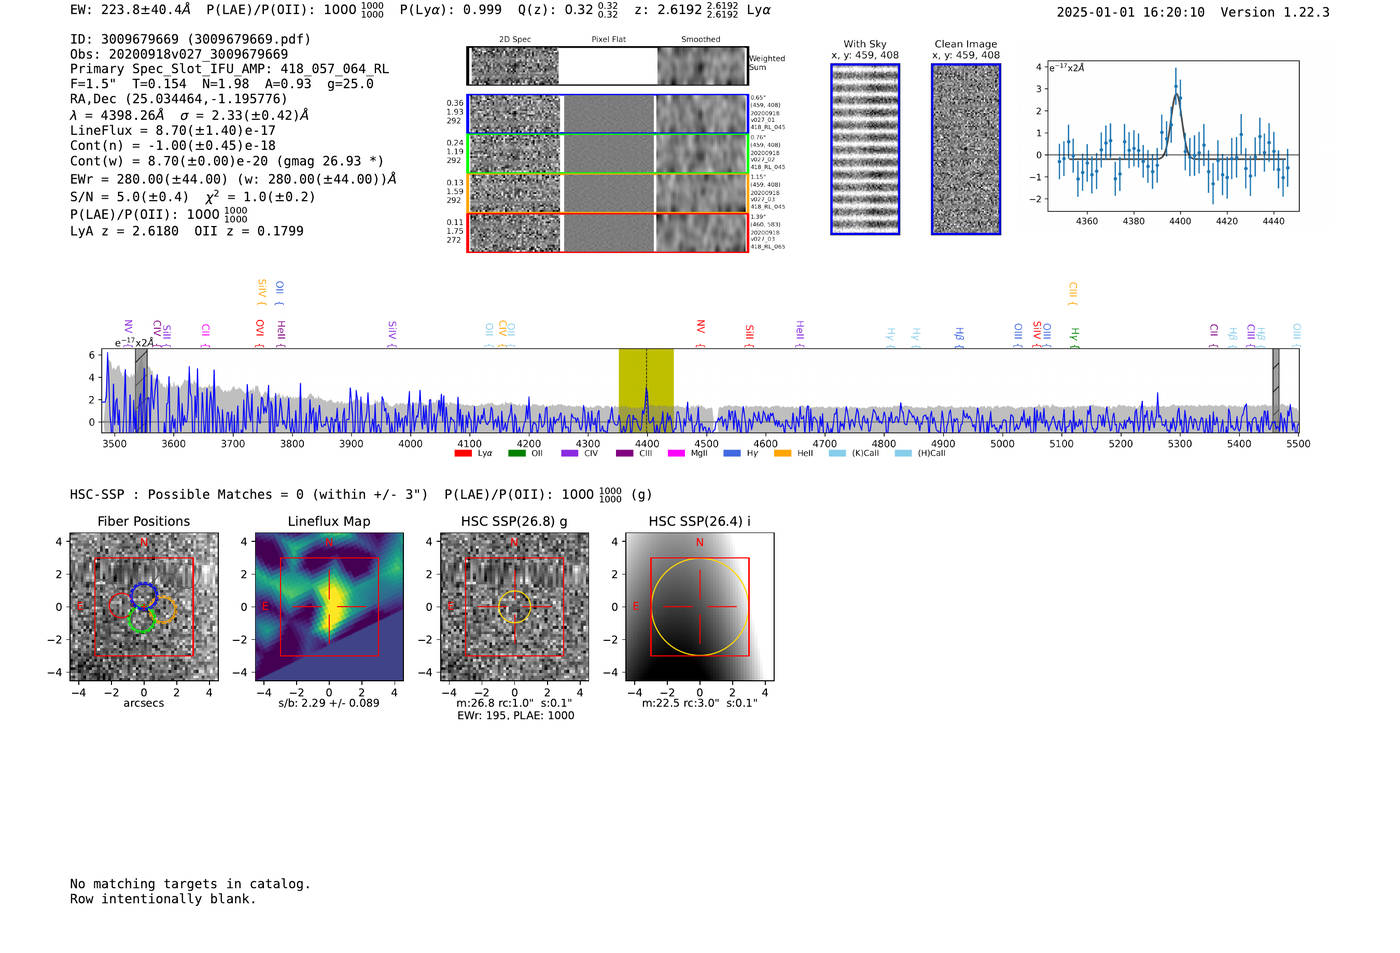The height and width of the screenshot is (953, 1400).
Task: Click the 'EWr: 195. PLAE: 1000' caption
Action: tap(516, 715)
